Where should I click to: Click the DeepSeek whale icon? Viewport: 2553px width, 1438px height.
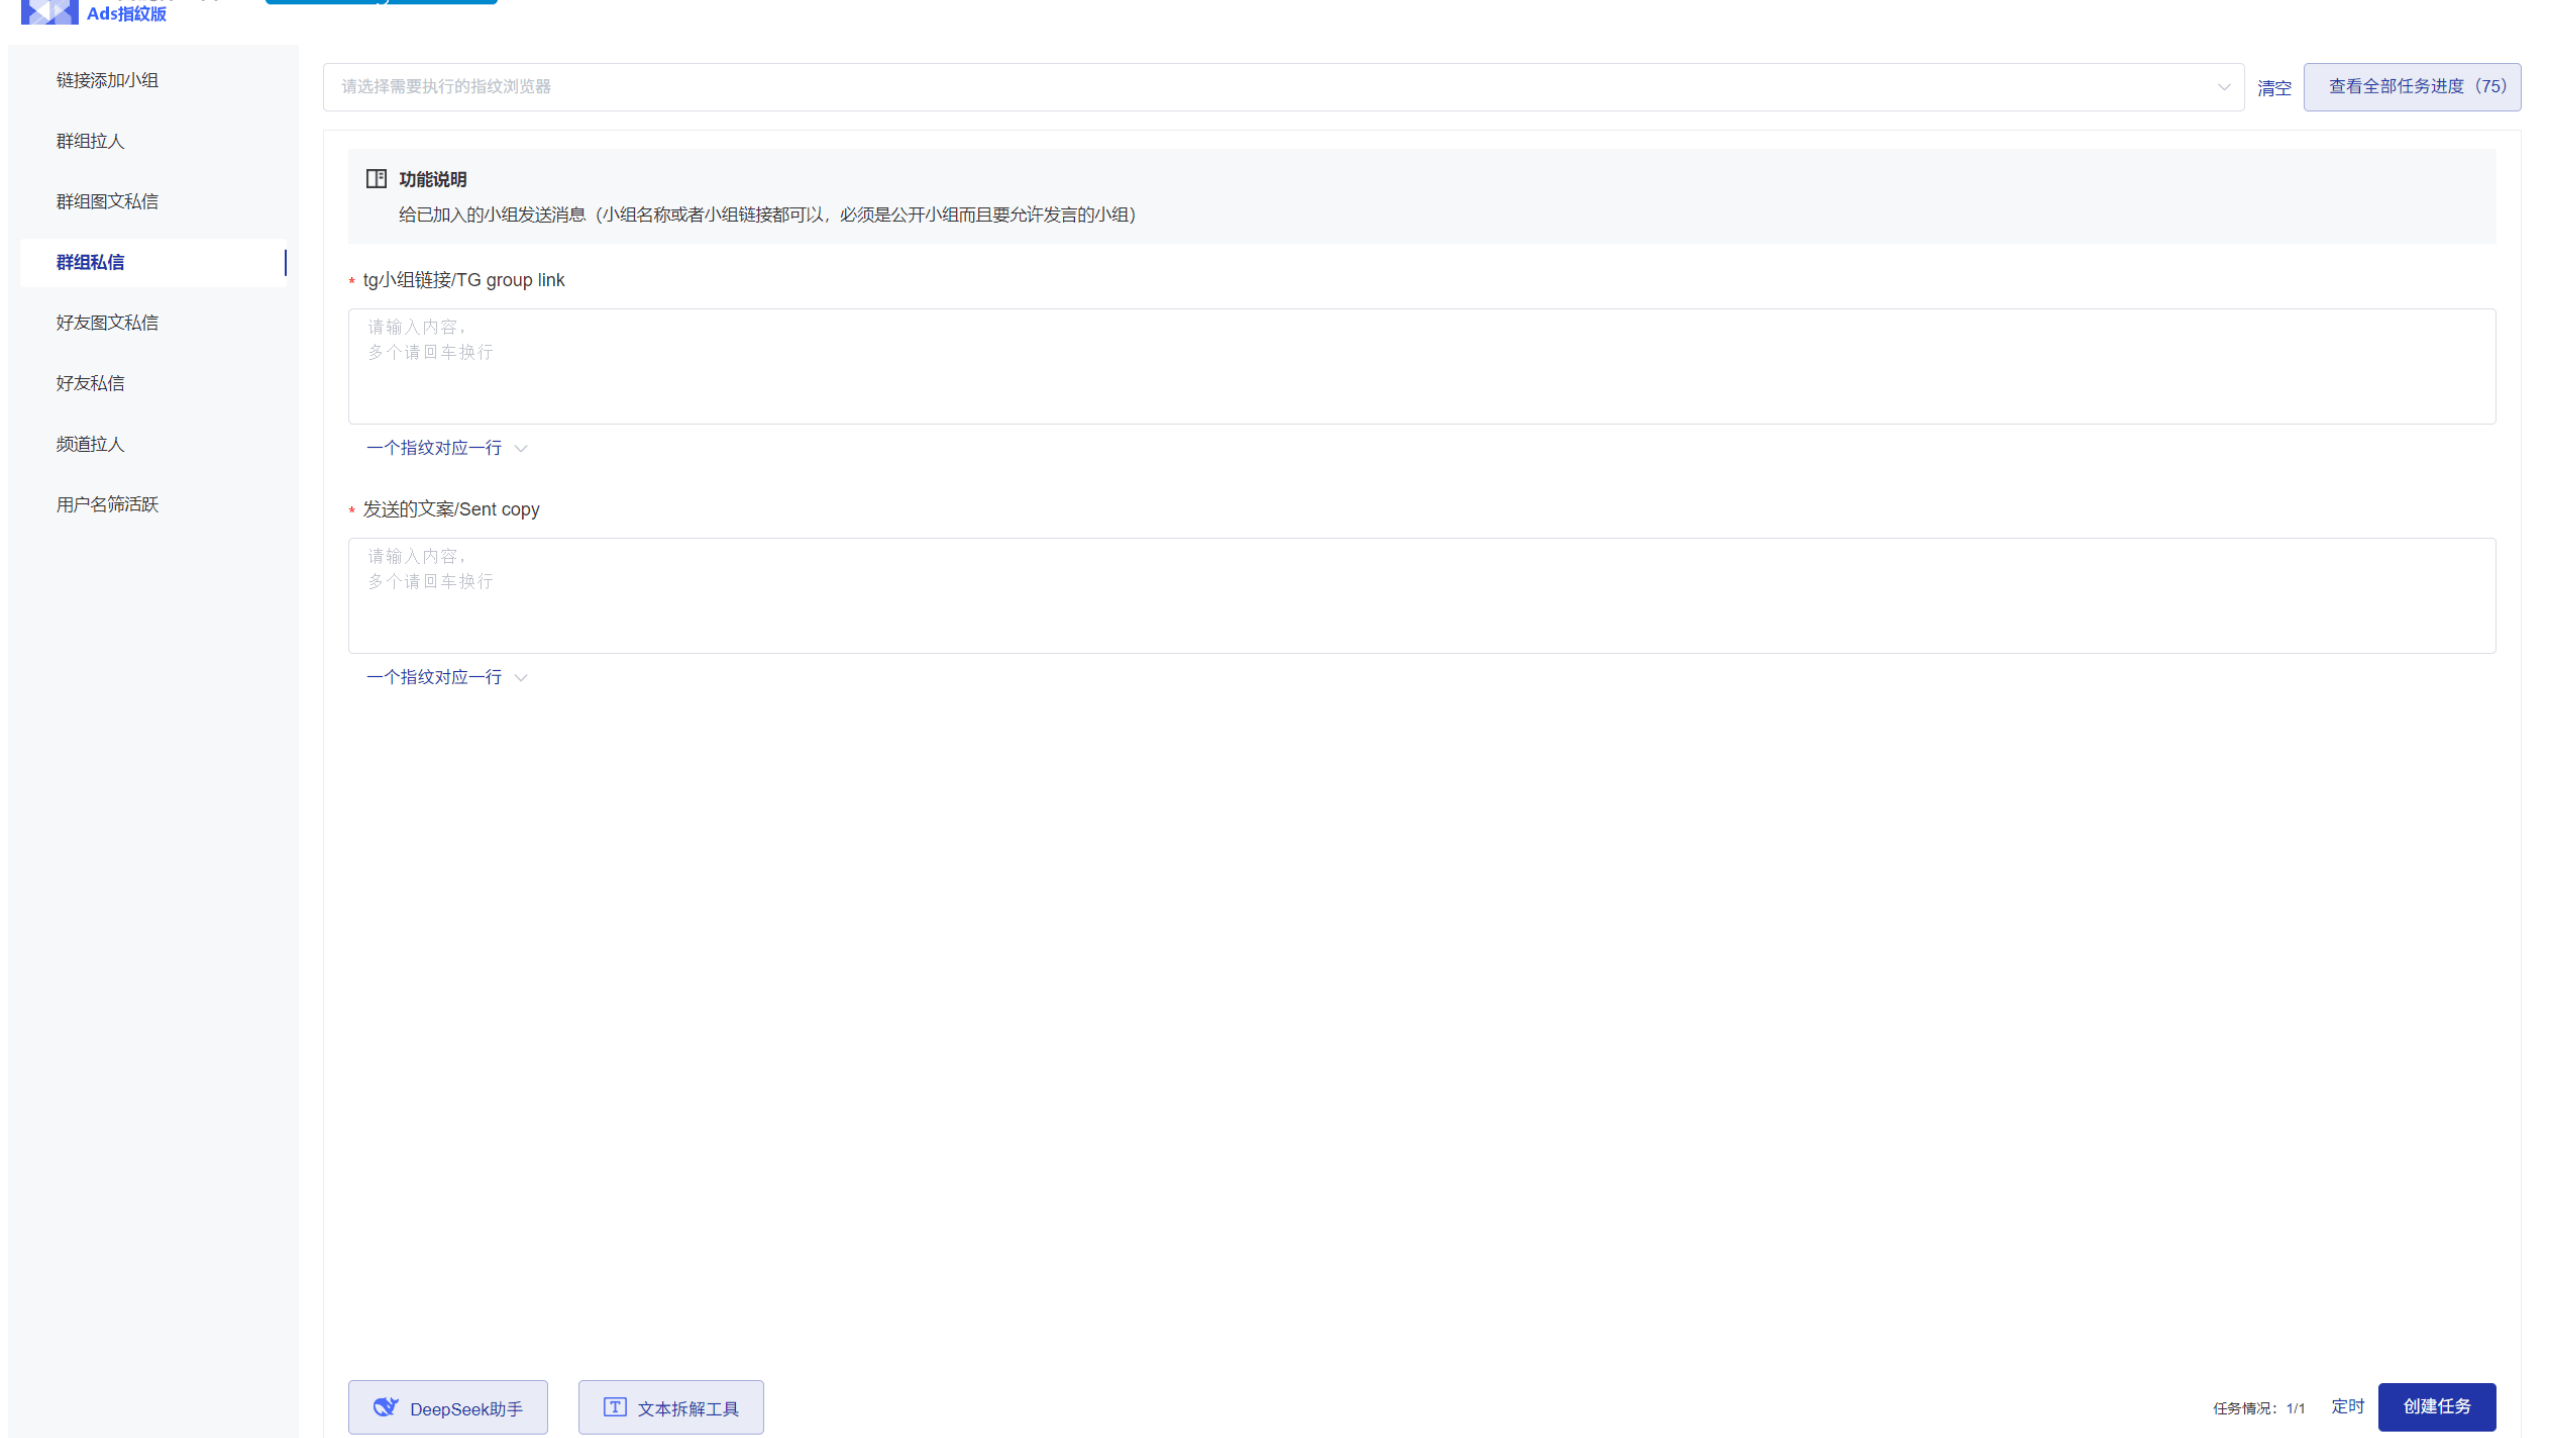pos(385,1407)
